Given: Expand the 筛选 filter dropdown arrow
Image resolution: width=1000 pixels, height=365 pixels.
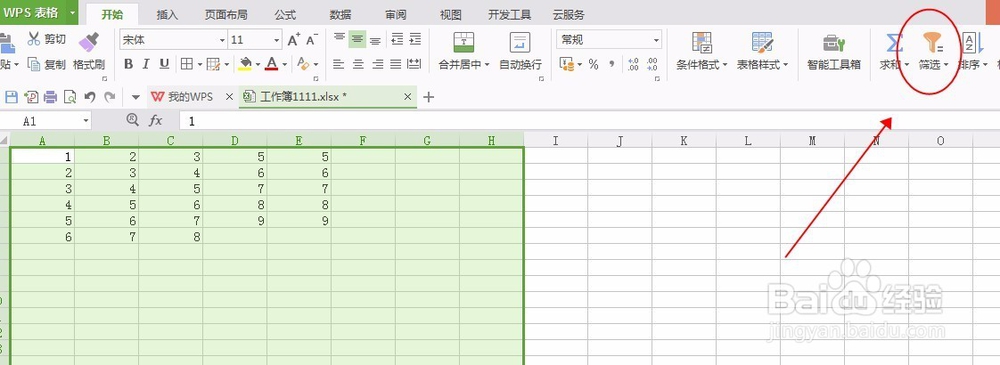Looking at the screenshot, I should click(945, 65).
